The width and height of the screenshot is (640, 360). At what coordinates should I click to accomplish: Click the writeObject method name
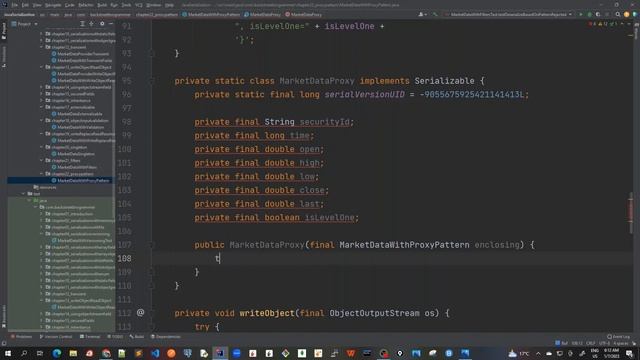pos(267,313)
